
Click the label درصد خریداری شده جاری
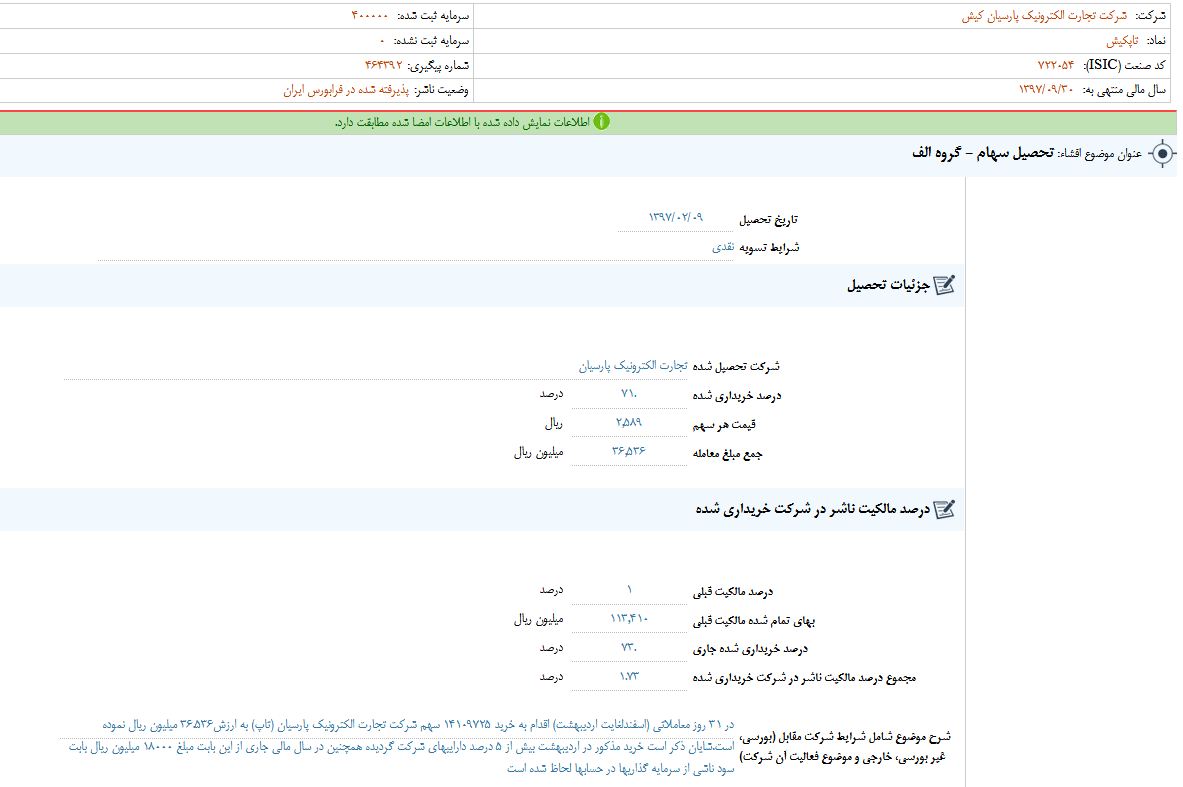coord(750,649)
